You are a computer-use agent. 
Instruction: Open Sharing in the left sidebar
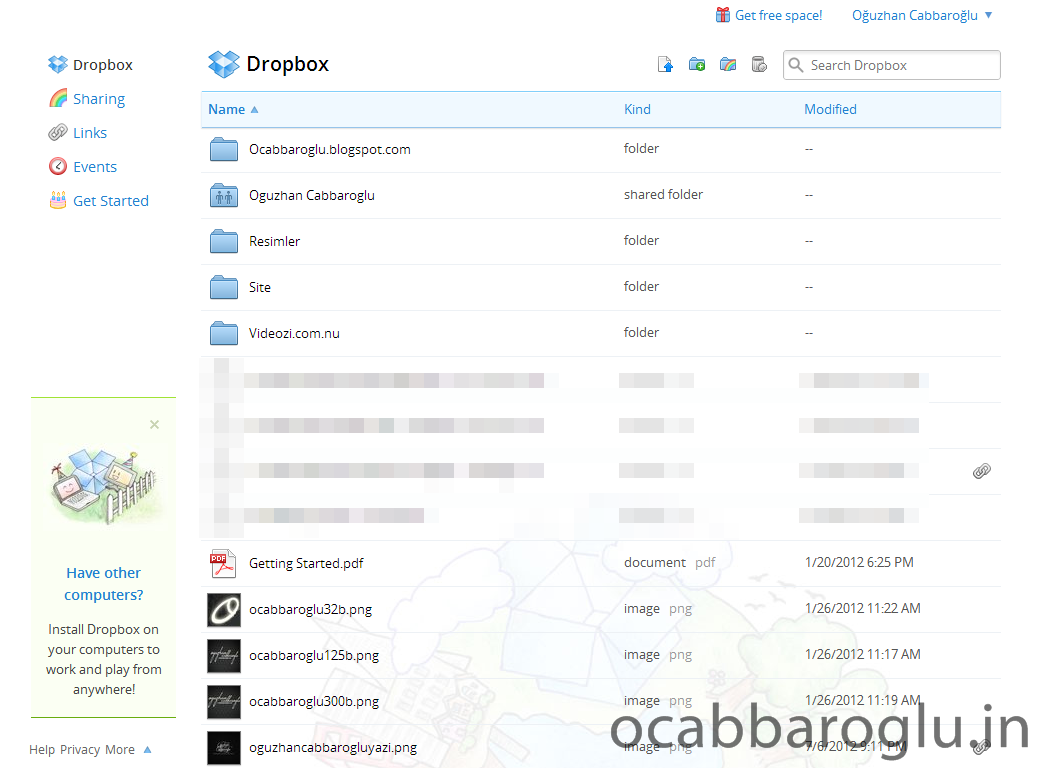(x=98, y=99)
